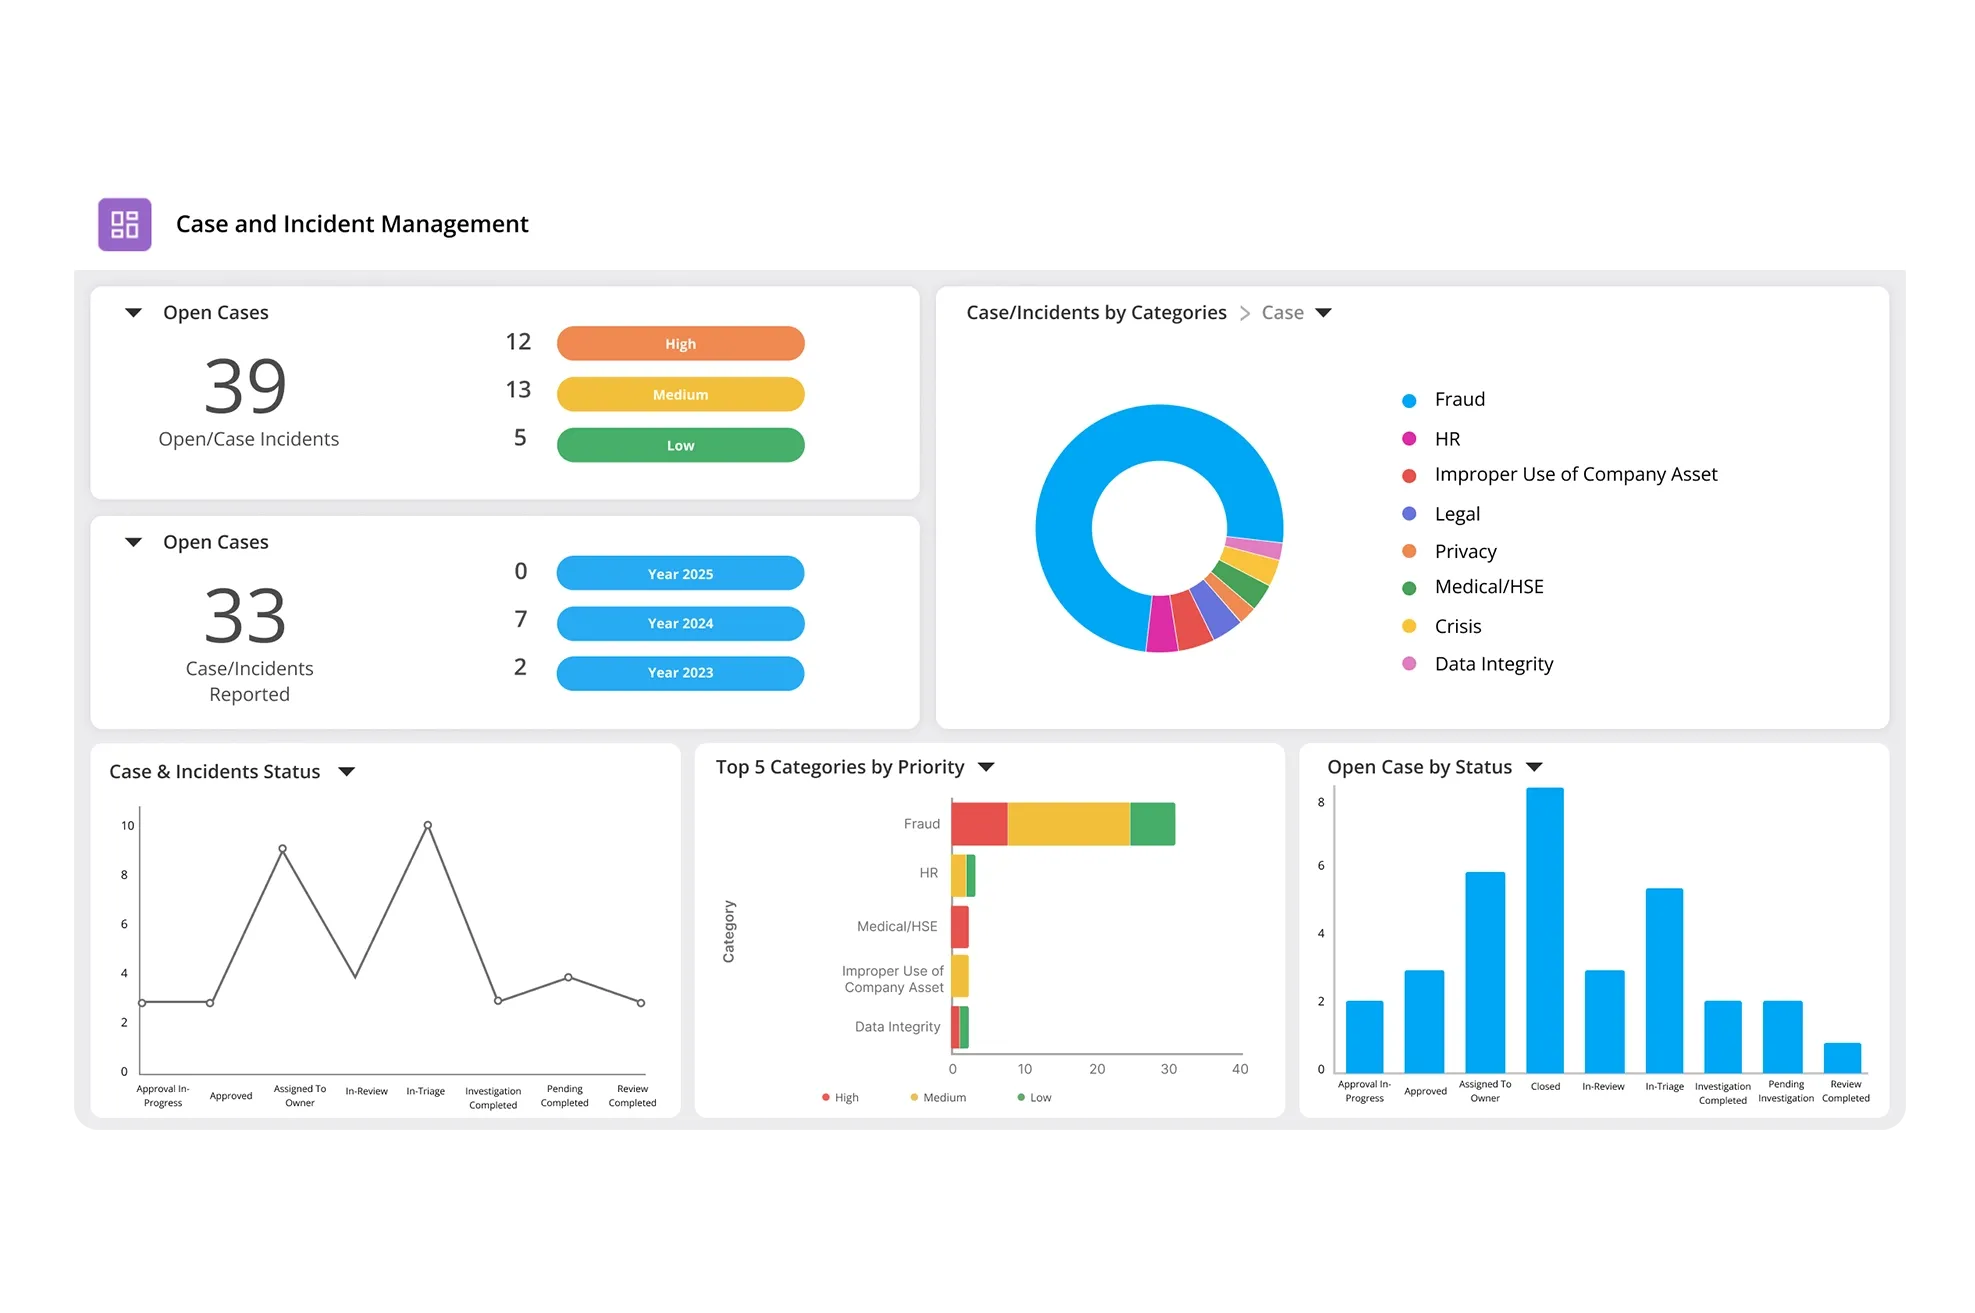This screenshot has height=1313, width=1975.
Task: Toggle the Medical/HSE legend item
Action: [1488, 587]
